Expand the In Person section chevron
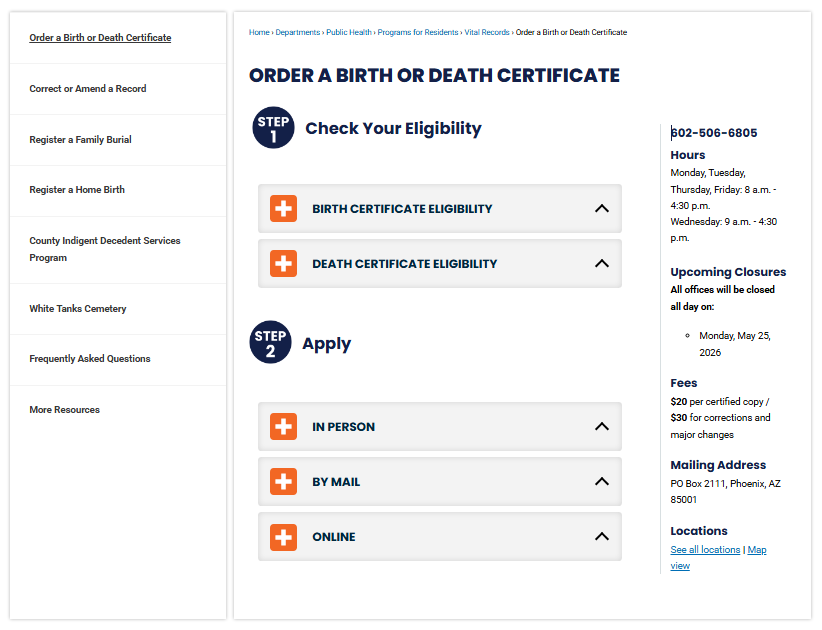Viewport: 822px width, 630px height. coord(601,427)
